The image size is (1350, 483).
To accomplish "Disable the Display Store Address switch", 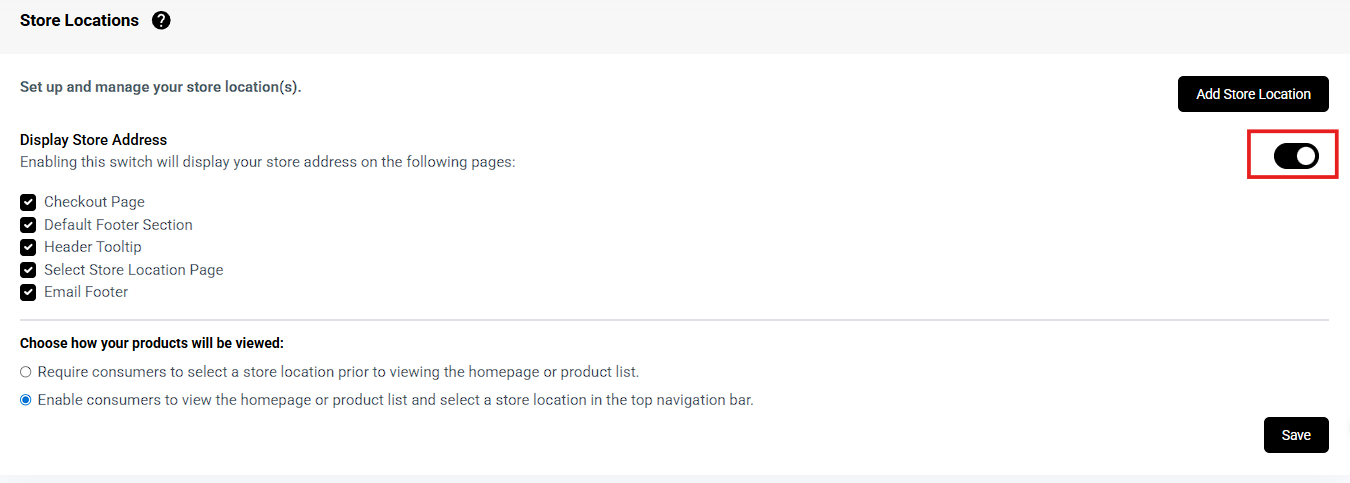I will (1296, 156).
